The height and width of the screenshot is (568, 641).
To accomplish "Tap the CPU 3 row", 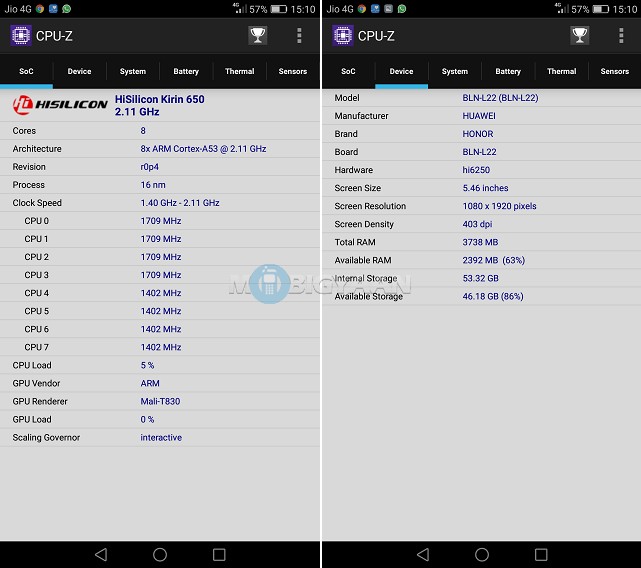I will click(x=160, y=275).
